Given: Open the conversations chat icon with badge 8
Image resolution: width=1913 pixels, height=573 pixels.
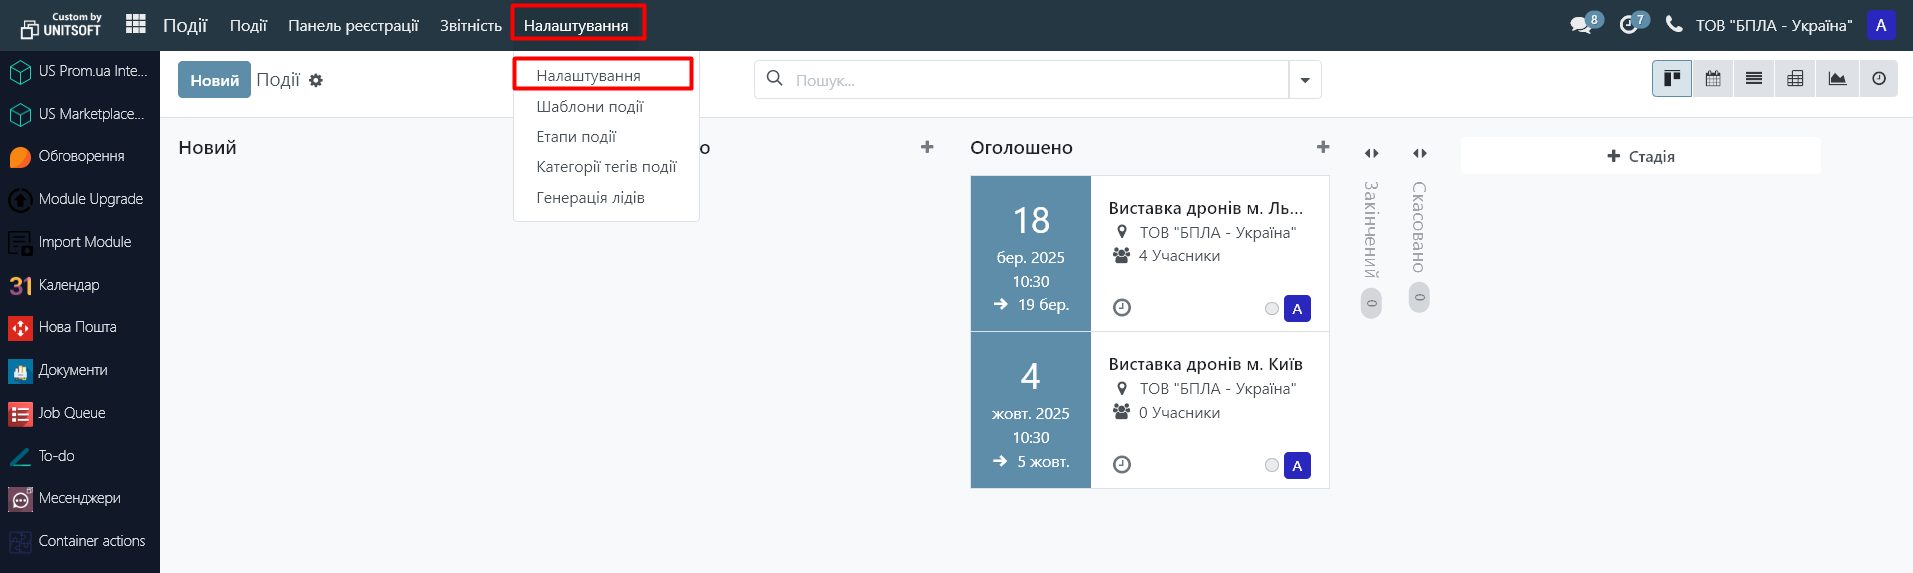Looking at the screenshot, I should [1581, 25].
